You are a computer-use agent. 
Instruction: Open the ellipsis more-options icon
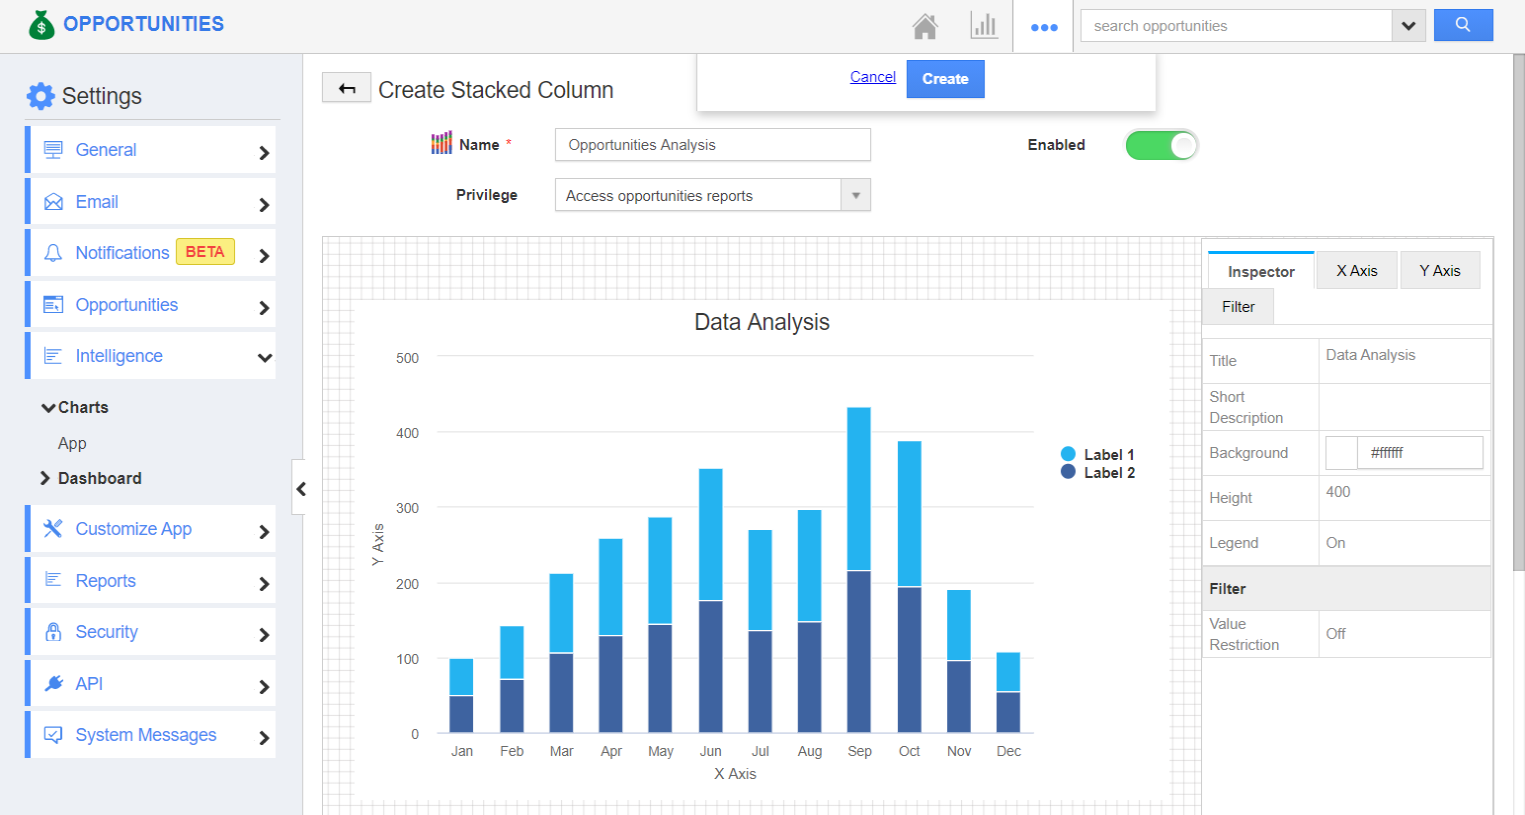coord(1043,26)
